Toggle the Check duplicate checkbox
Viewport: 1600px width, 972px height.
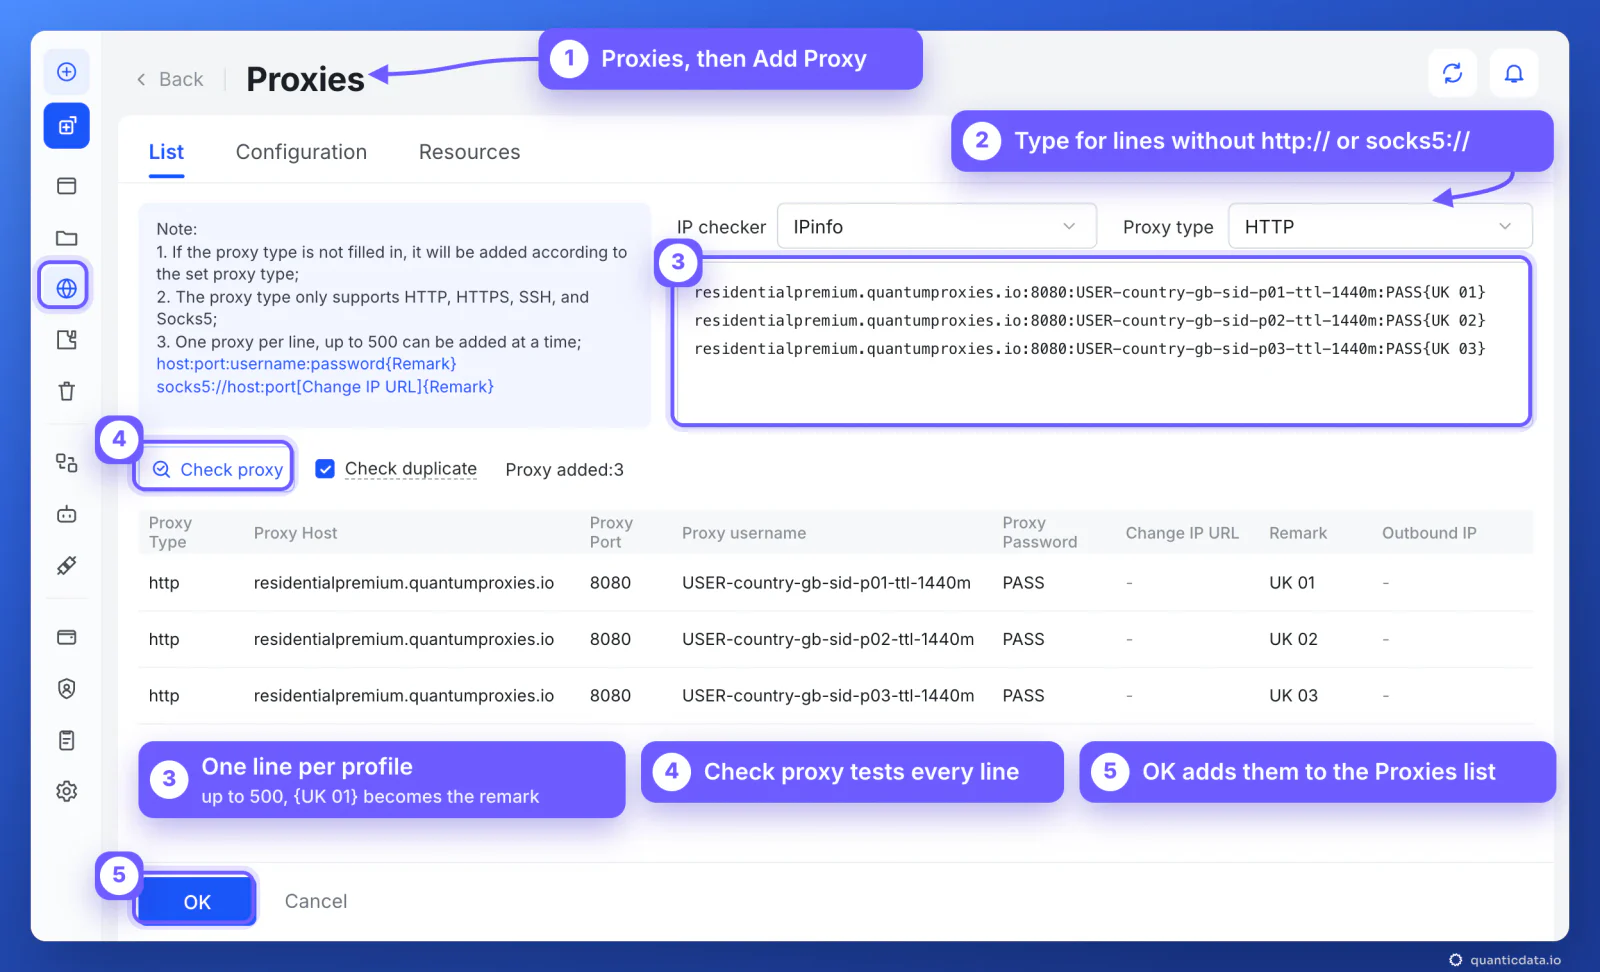click(325, 469)
